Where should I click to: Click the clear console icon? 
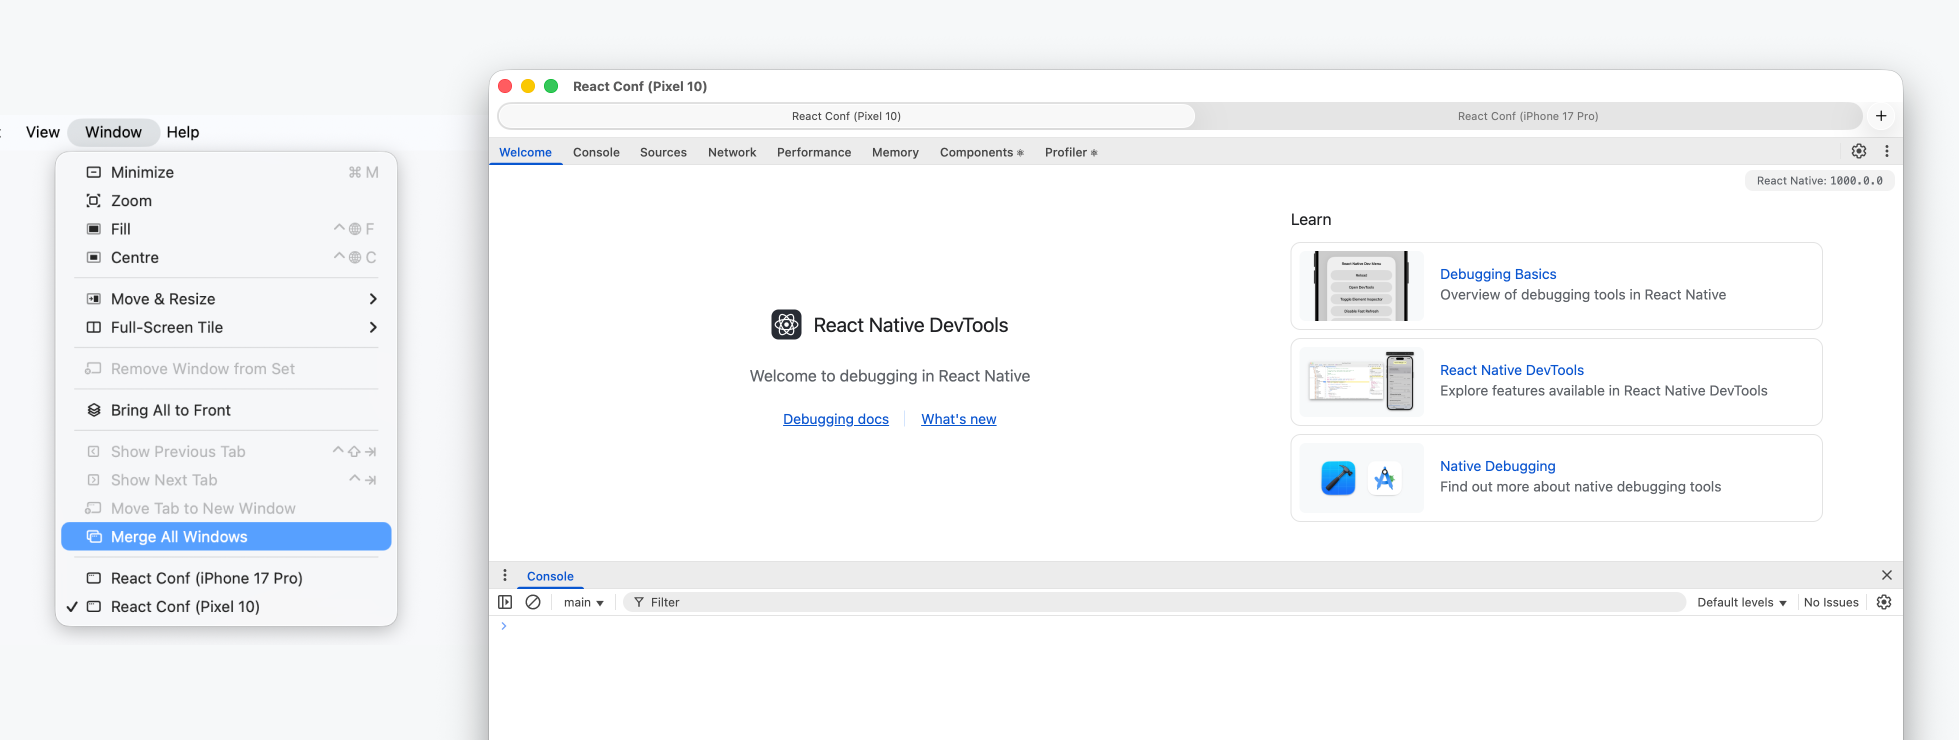[x=533, y=602]
